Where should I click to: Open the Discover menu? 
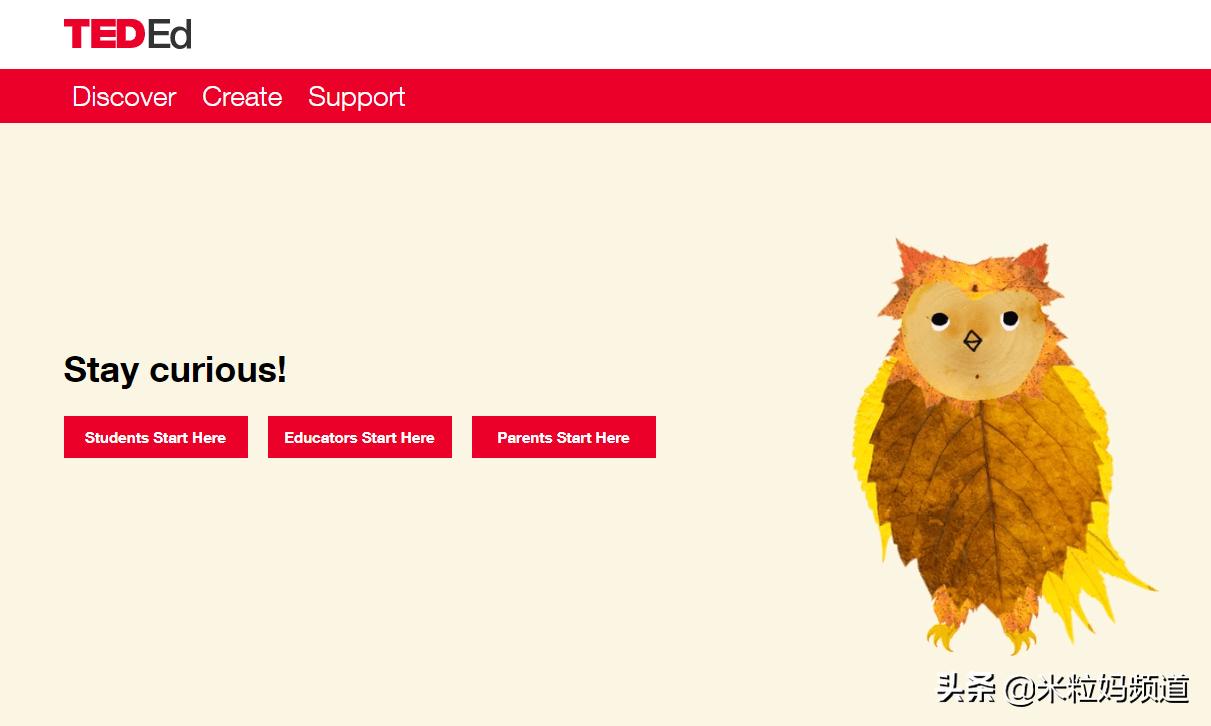124,96
